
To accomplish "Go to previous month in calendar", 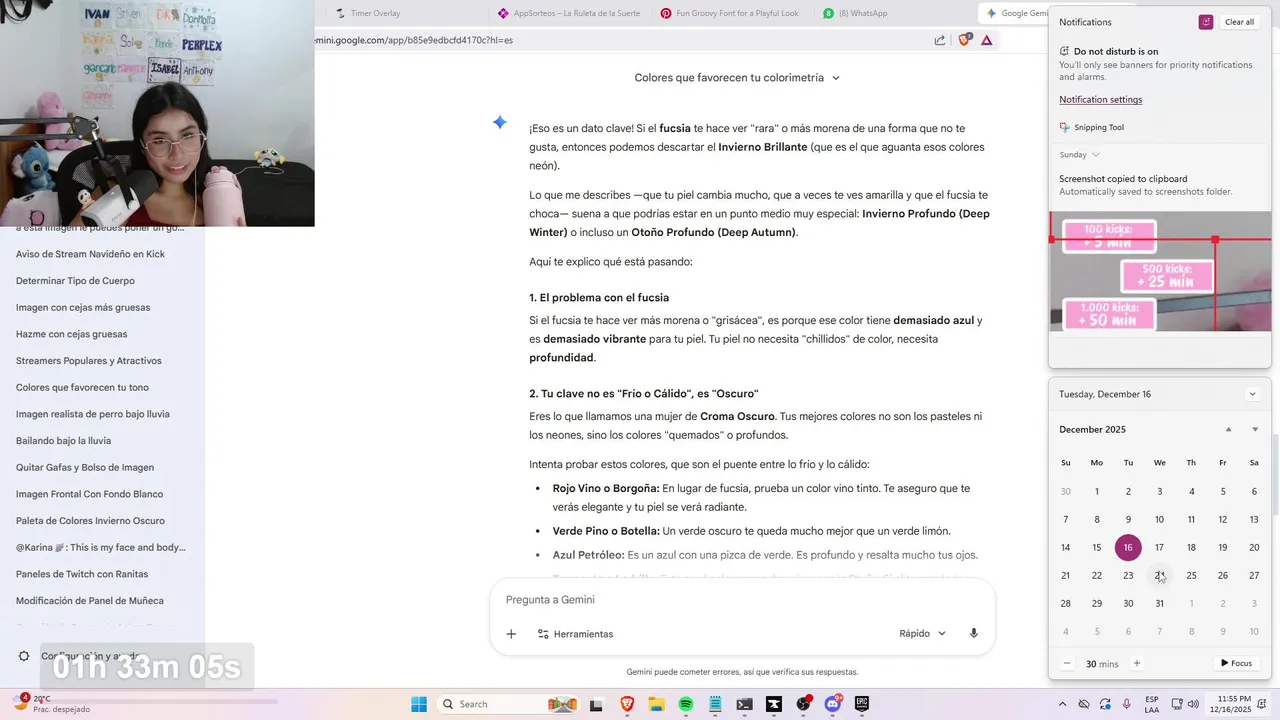I will pyautogui.click(x=1229, y=430).
